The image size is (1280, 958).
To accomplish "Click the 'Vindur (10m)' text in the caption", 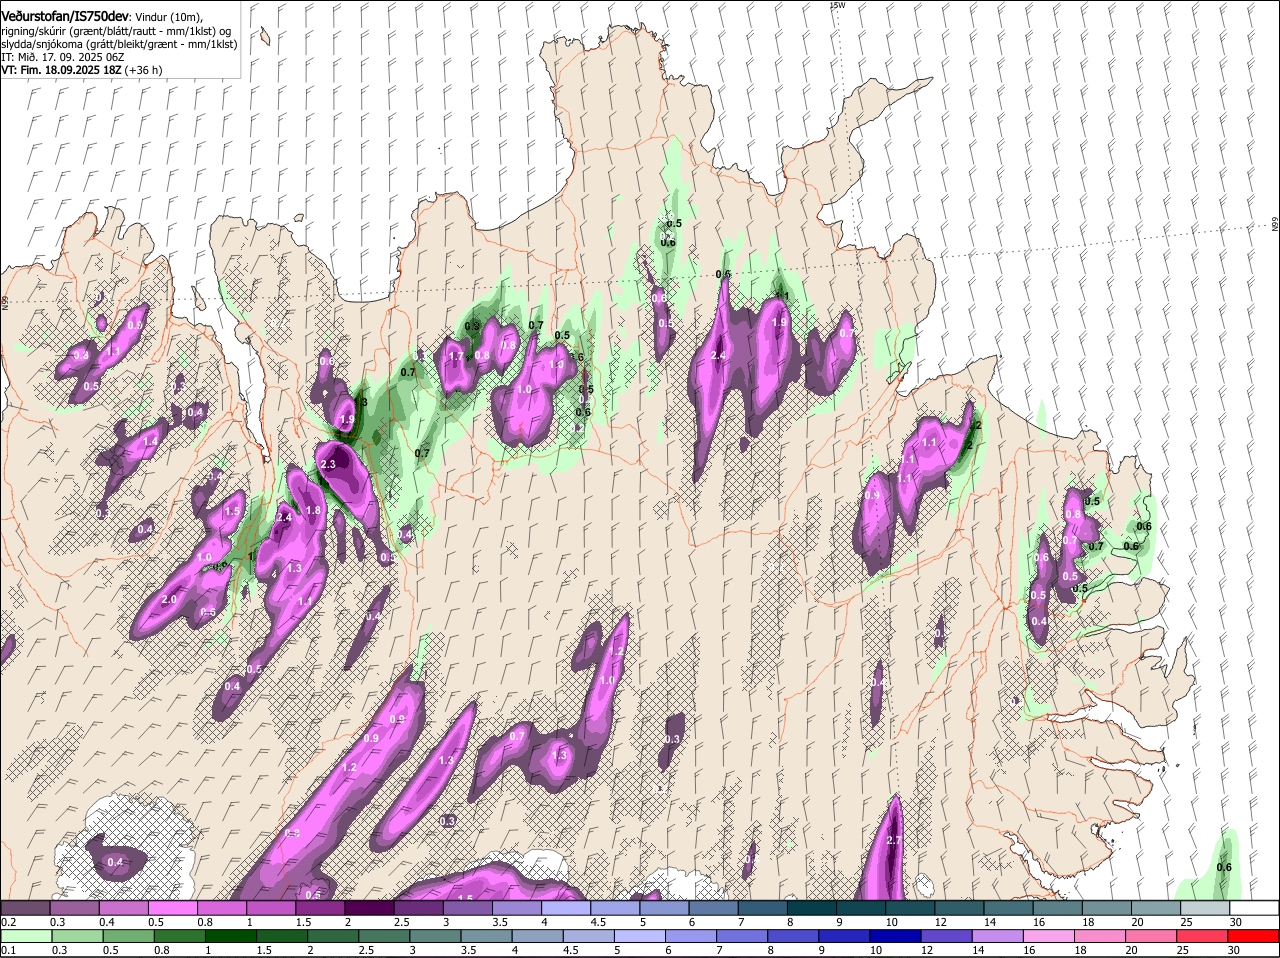I will pyautogui.click(x=168, y=17).
